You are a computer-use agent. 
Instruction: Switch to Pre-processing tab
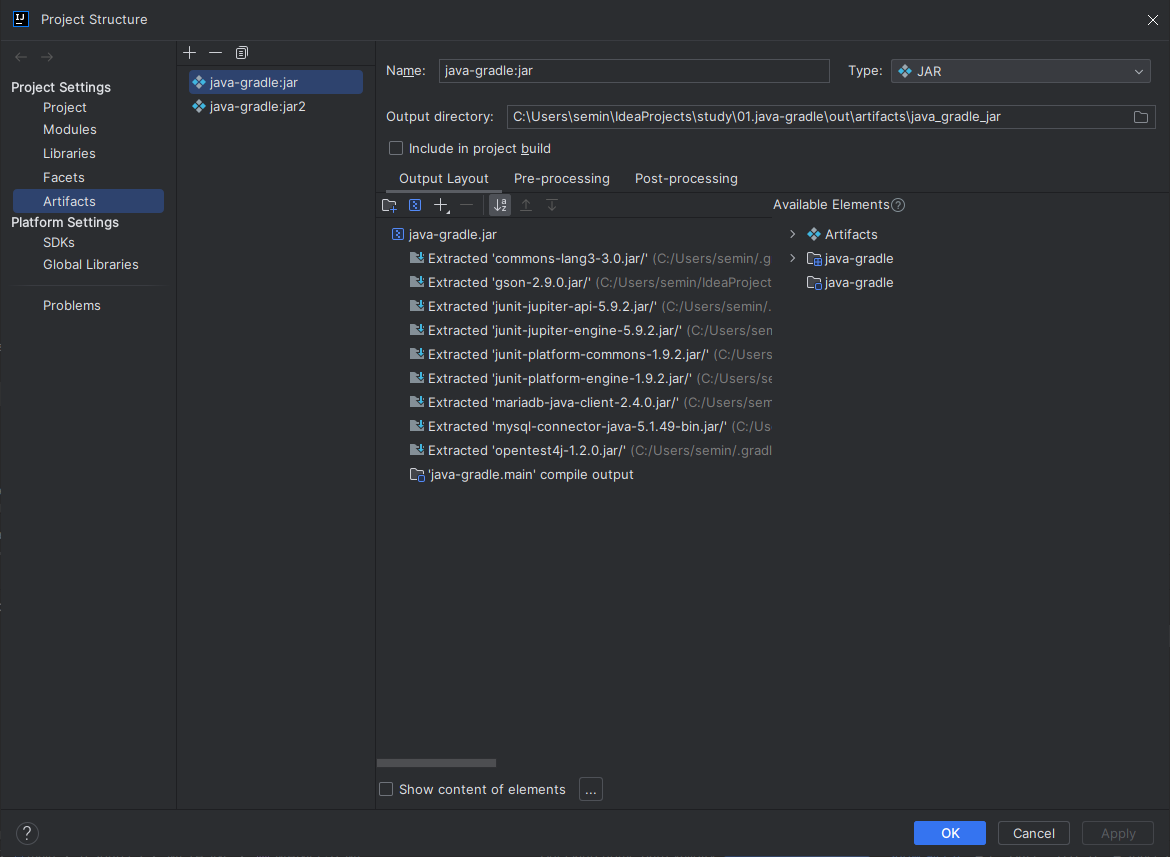tap(562, 179)
